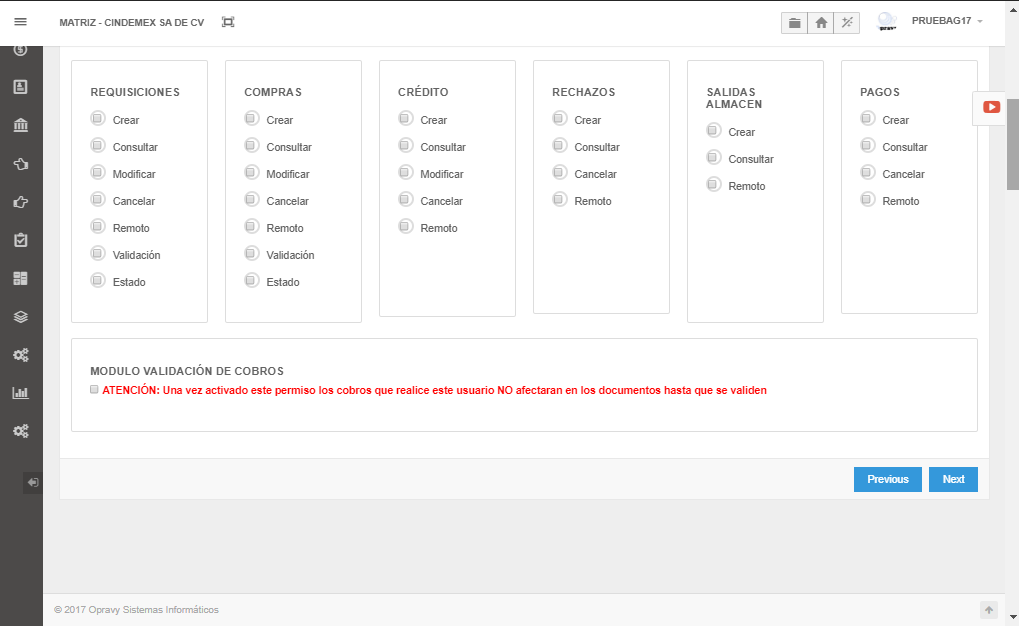The image size is (1020, 626).
Task: Enable Remoto under PAGOS
Action: point(867,199)
